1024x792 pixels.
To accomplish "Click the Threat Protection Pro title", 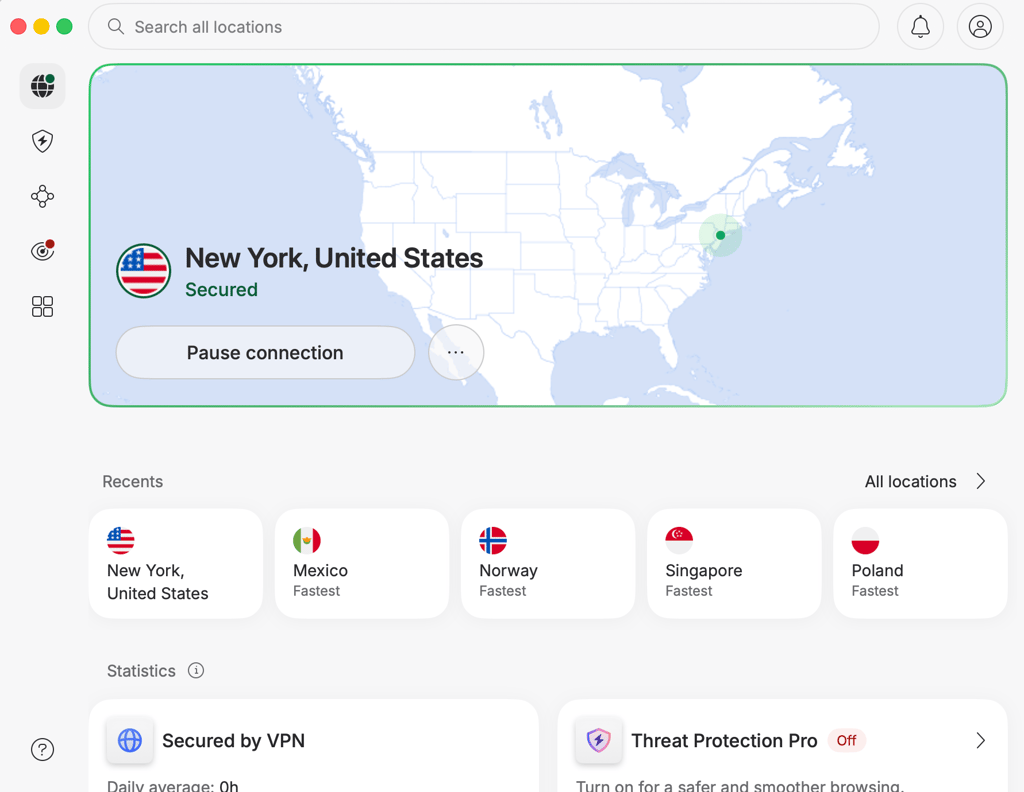I will click(x=724, y=741).
